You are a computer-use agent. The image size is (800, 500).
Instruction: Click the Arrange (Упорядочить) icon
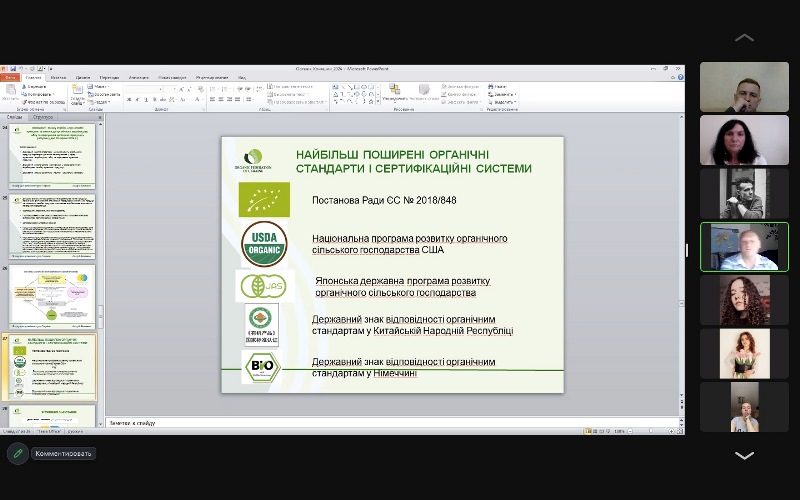(394, 92)
